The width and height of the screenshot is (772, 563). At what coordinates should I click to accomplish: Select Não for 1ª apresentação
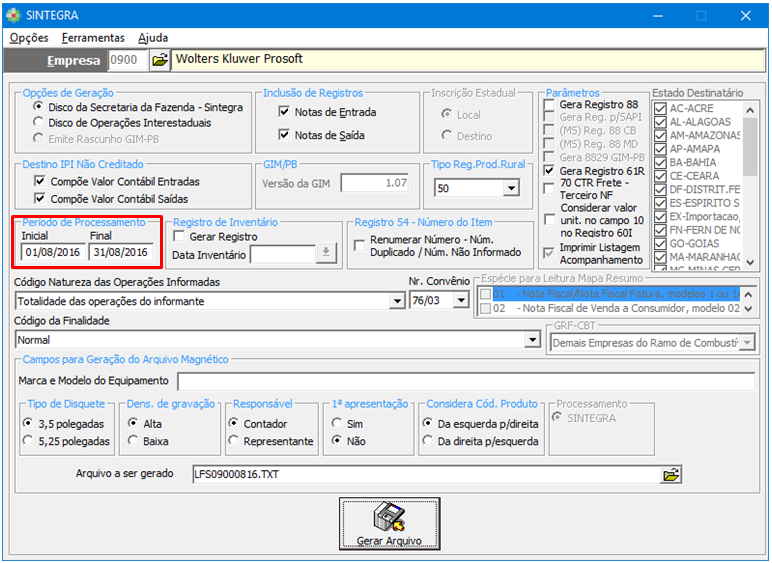pos(337,440)
